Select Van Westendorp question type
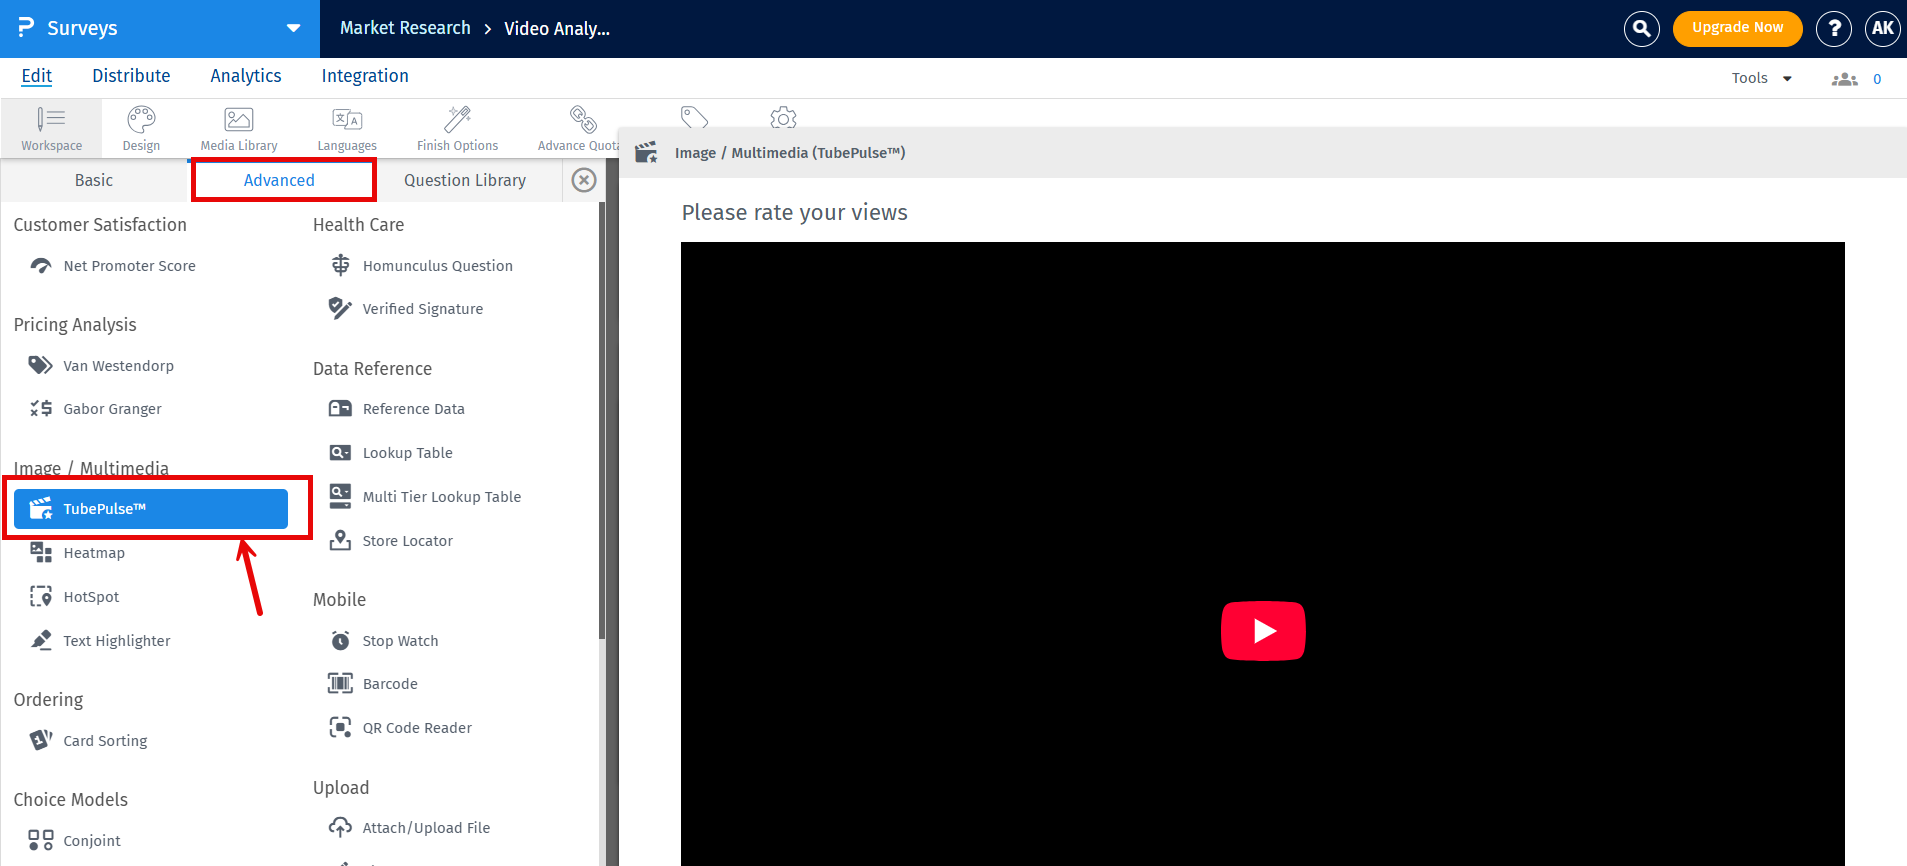The image size is (1907, 866). (118, 366)
